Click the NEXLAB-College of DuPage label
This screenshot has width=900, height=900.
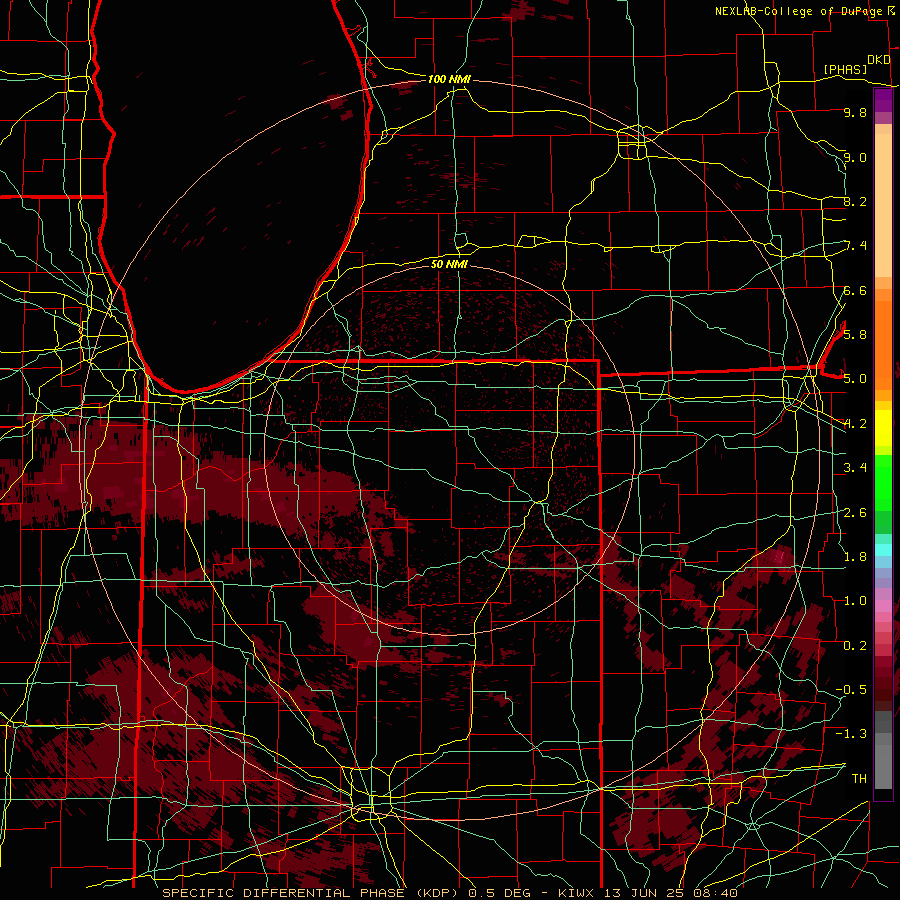(798, 11)
